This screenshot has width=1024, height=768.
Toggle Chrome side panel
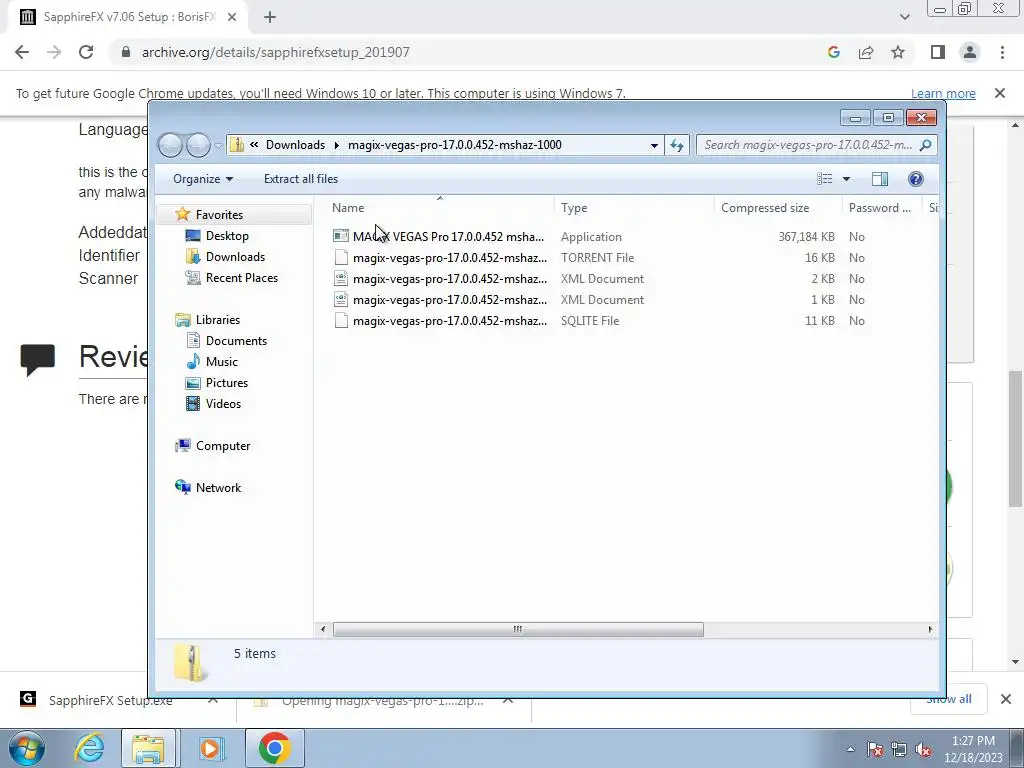pyautogui.click(x=938, y=52)
